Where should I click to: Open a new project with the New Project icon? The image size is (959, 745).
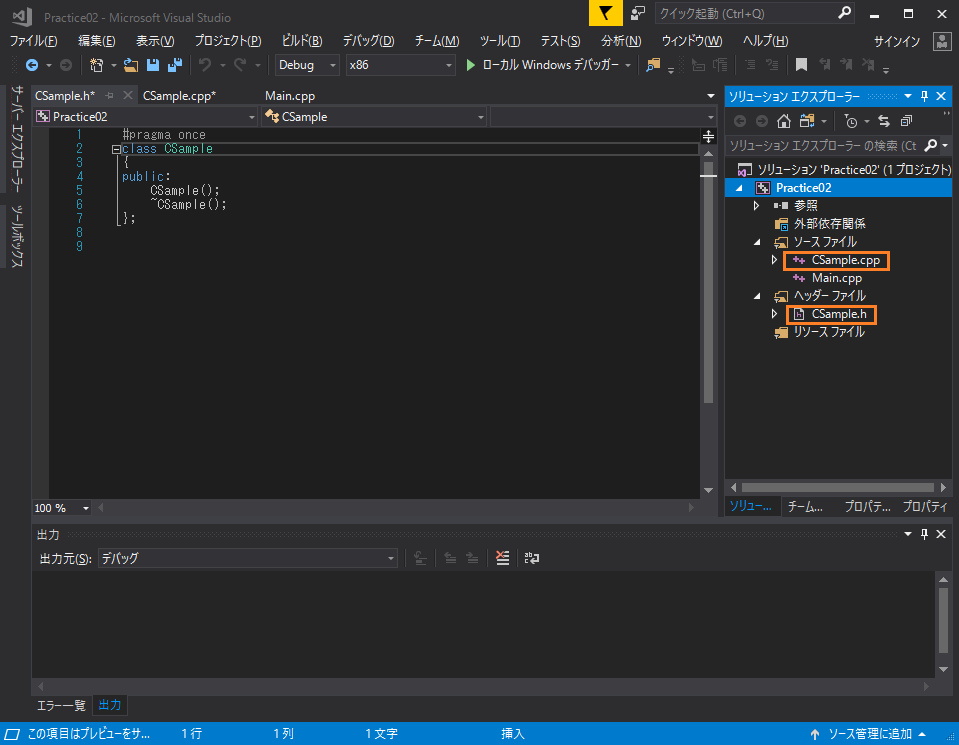[x=95, y=66]
